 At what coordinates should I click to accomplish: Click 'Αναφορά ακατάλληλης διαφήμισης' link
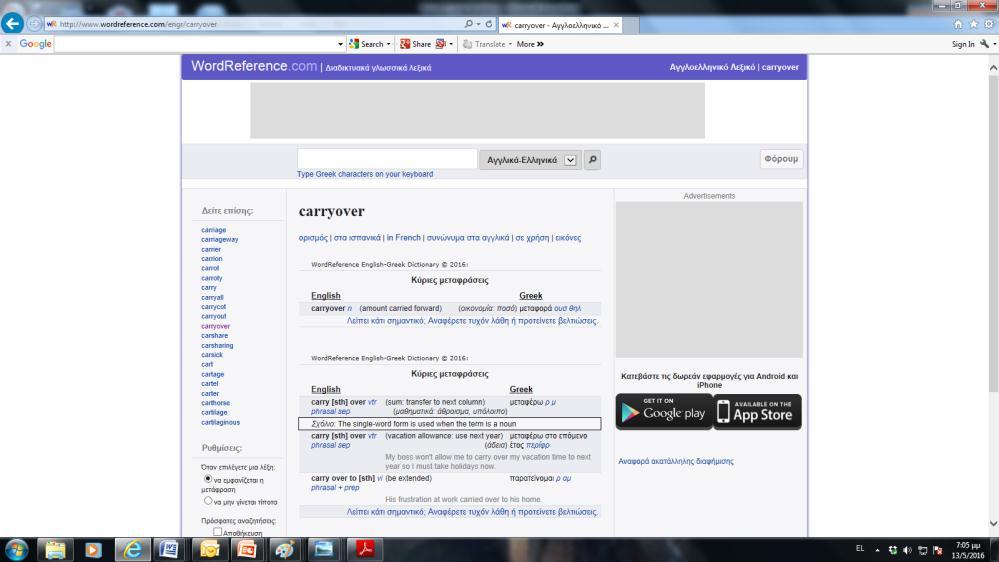tap(675, 461)
